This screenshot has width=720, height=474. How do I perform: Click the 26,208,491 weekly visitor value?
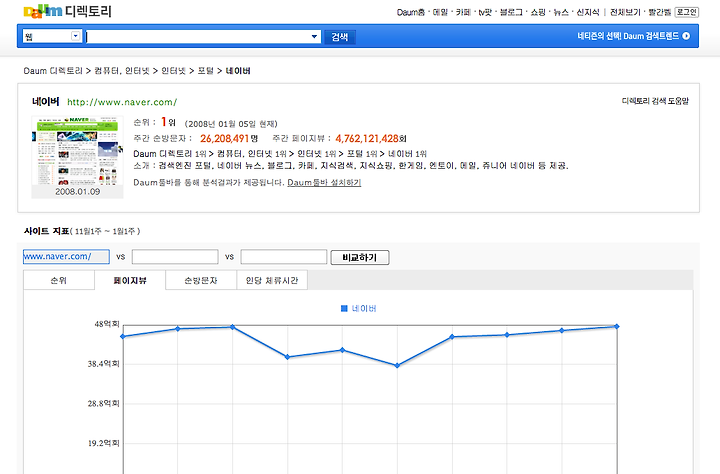225,138
